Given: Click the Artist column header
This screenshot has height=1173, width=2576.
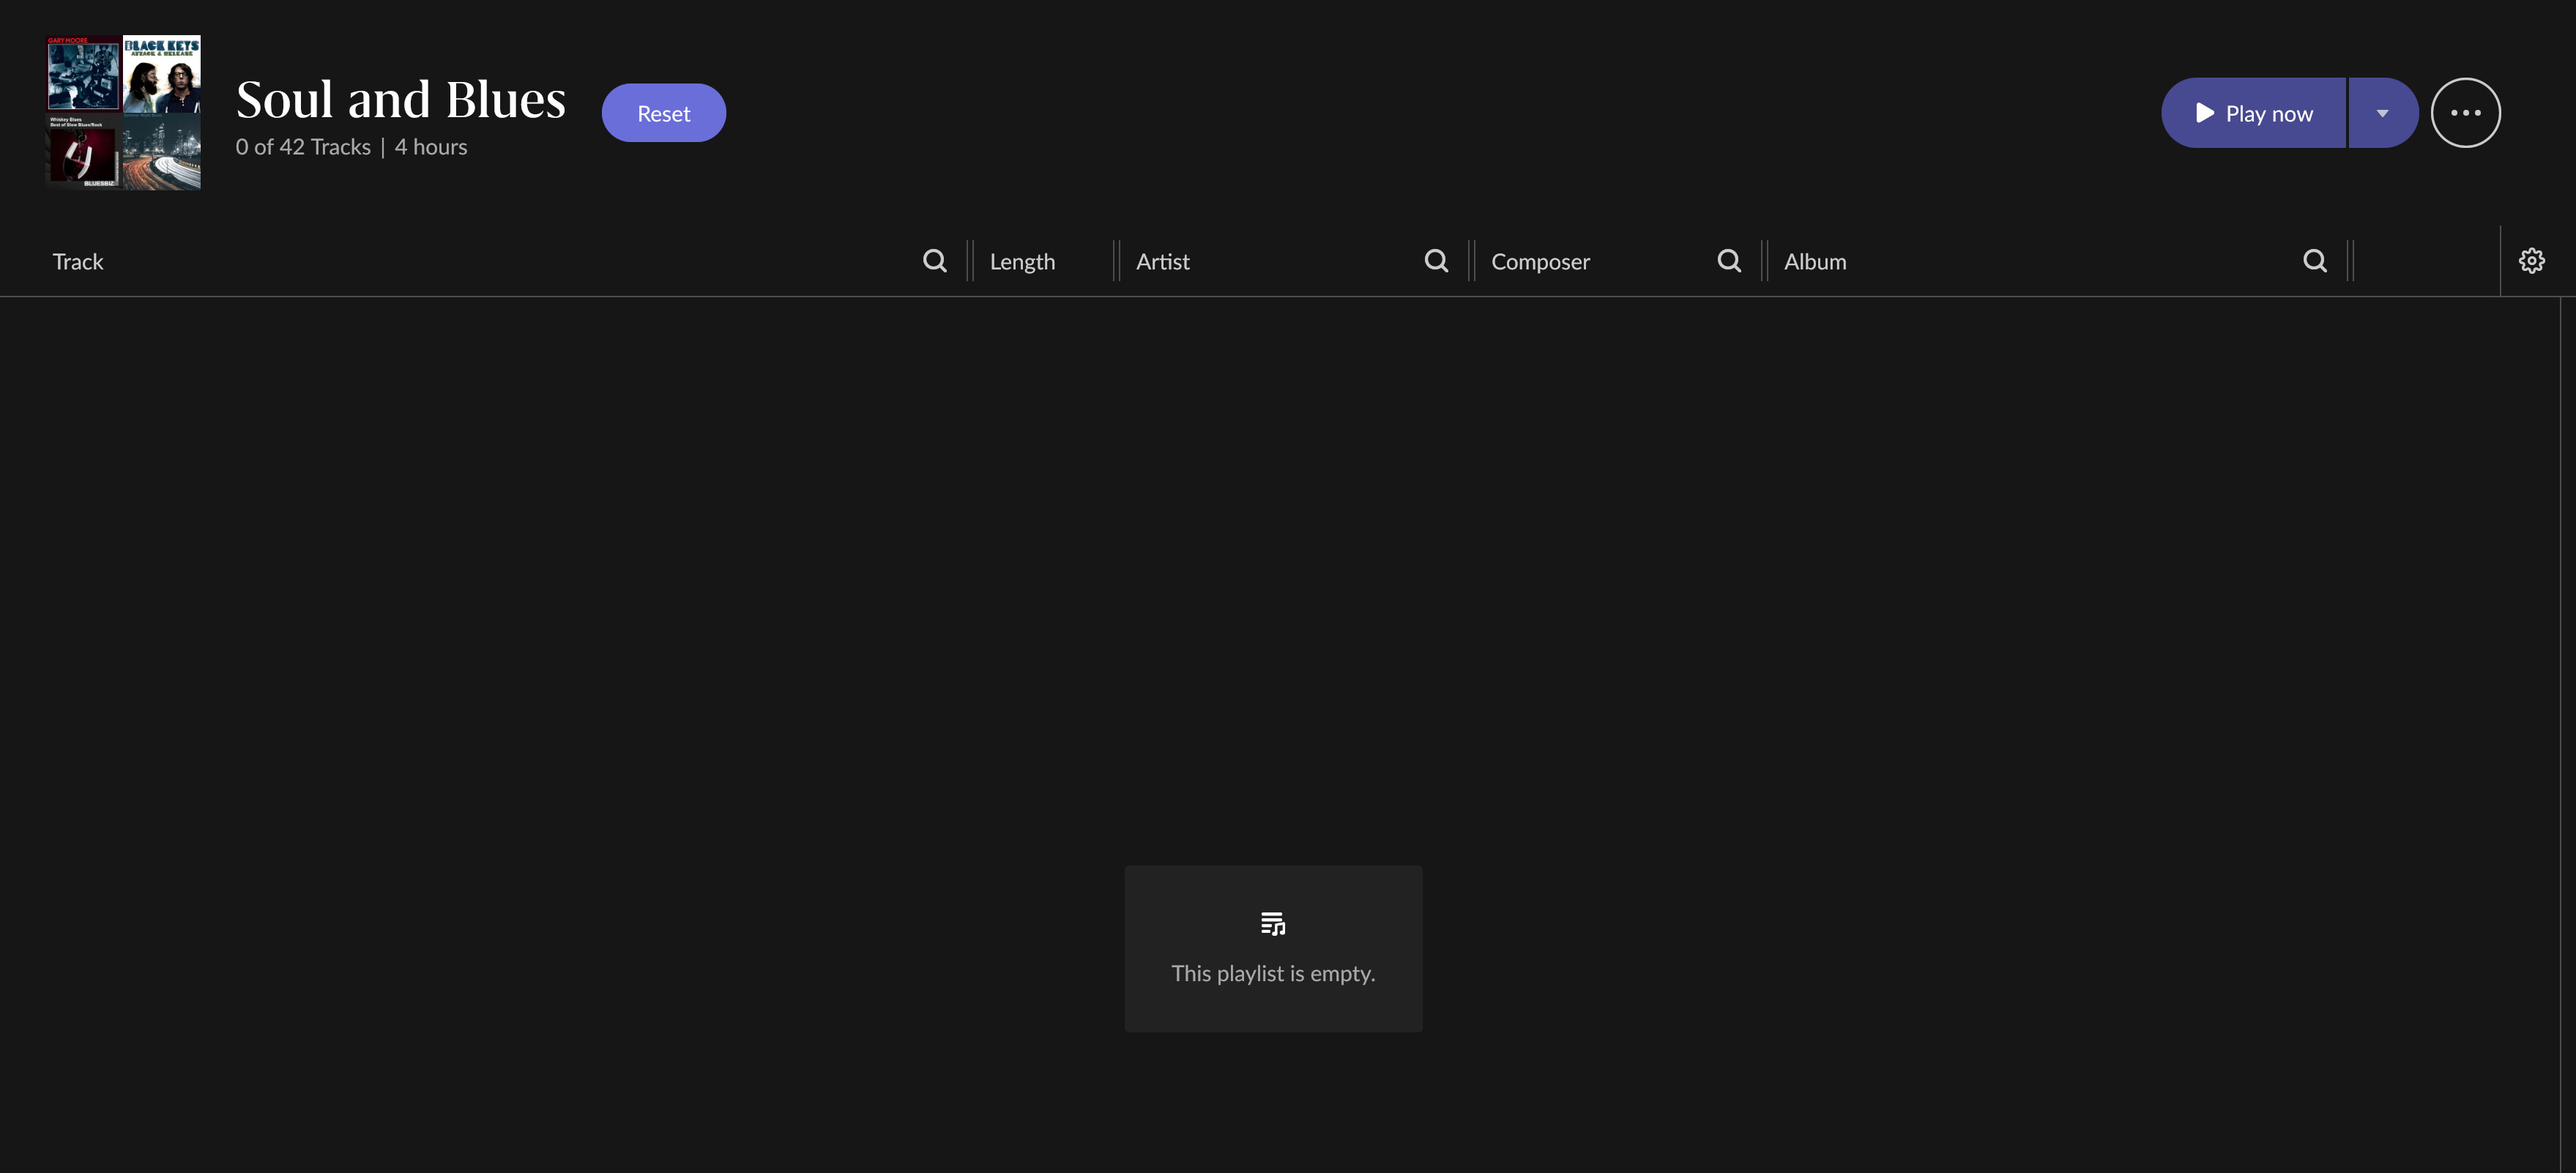Looking at the screenshot, I should 1162,262.
